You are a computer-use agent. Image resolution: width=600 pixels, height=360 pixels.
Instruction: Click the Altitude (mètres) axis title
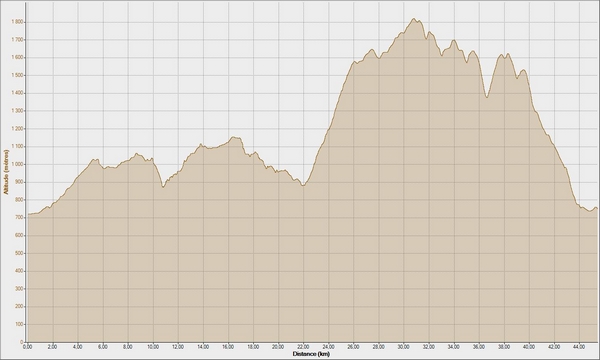6,172
